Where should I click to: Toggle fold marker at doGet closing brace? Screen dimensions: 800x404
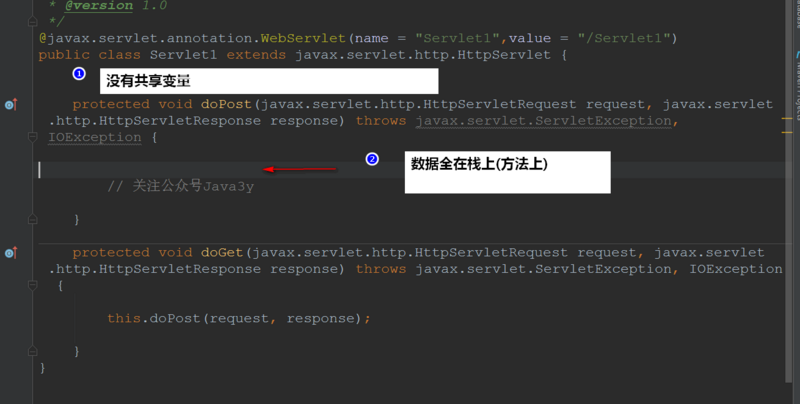[33, 351]
